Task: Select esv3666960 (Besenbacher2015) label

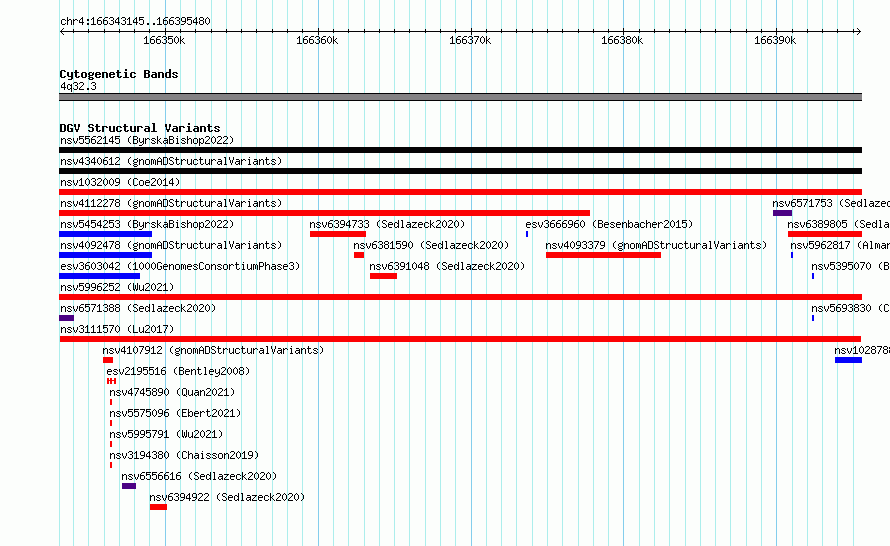Action: click(609, 224)
